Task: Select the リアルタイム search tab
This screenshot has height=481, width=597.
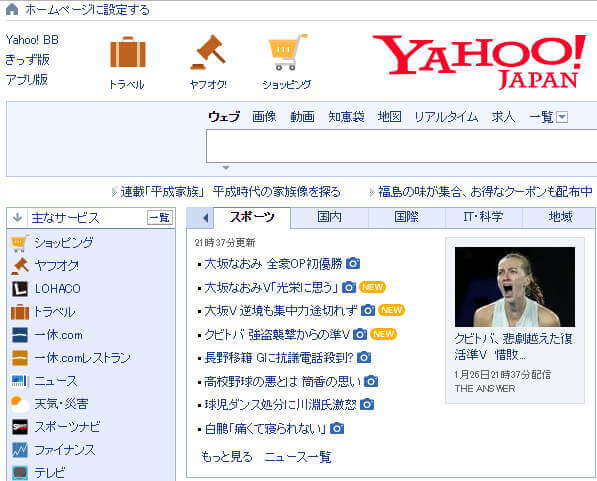Action: pos(446,117)
